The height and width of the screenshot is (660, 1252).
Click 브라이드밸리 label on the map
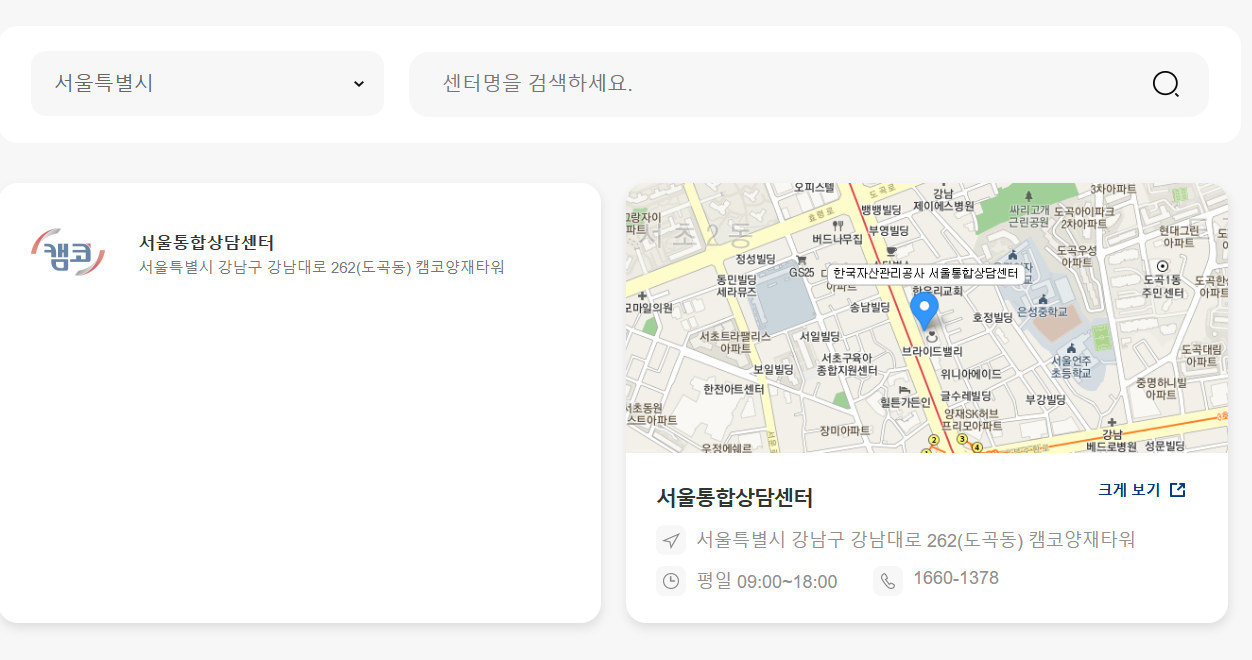click(932, 352)
